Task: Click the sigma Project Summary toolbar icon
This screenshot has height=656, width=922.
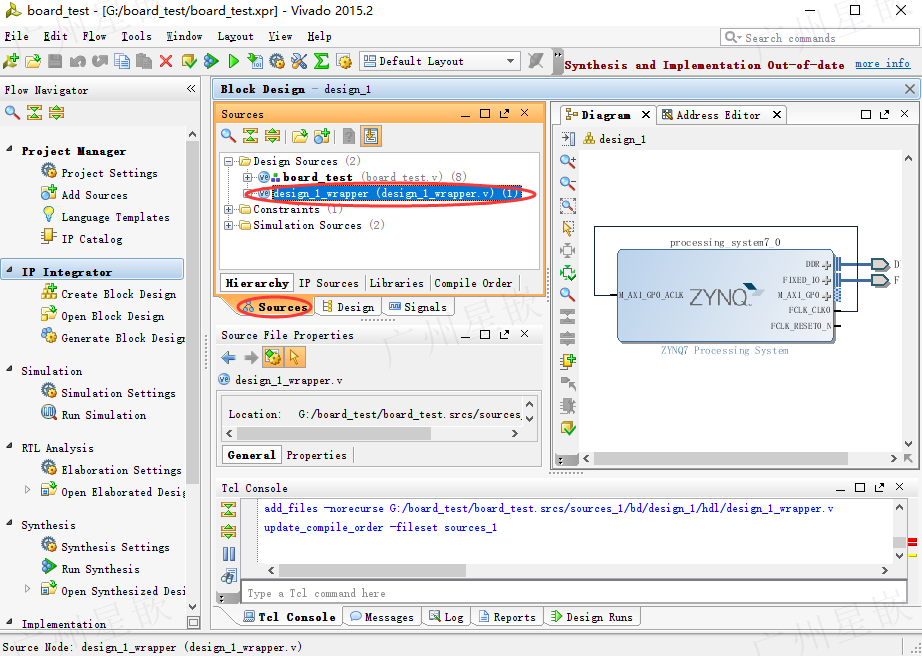Action: pyautogui.click(x=321, y=61)
